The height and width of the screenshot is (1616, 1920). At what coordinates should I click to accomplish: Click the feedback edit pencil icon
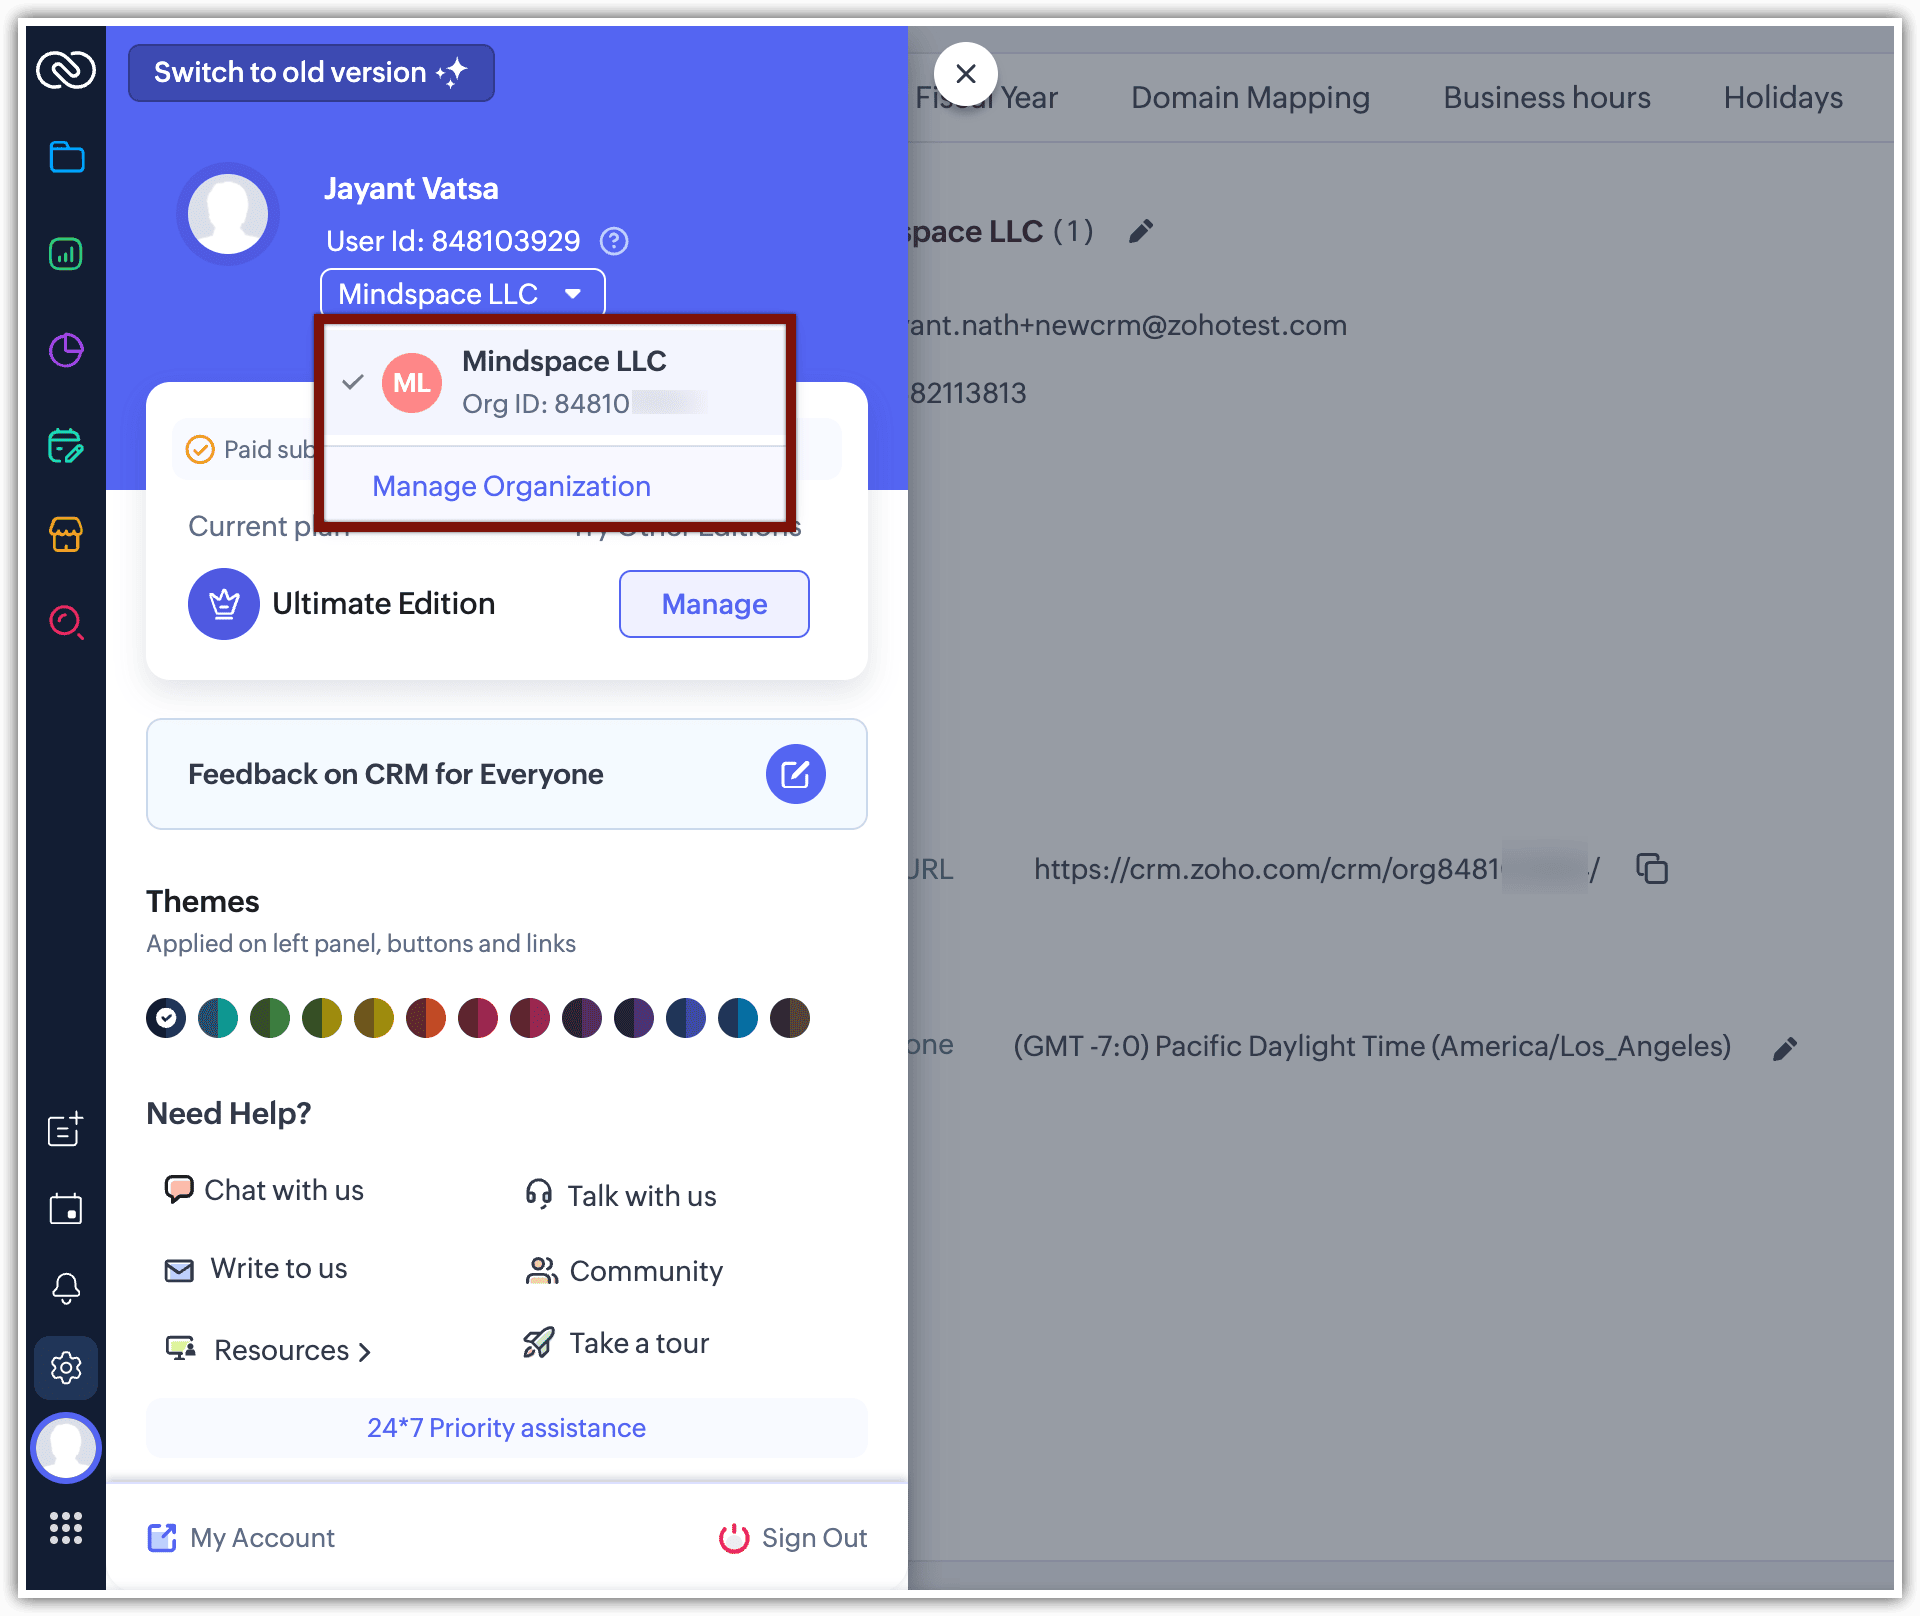coord(795,774)
